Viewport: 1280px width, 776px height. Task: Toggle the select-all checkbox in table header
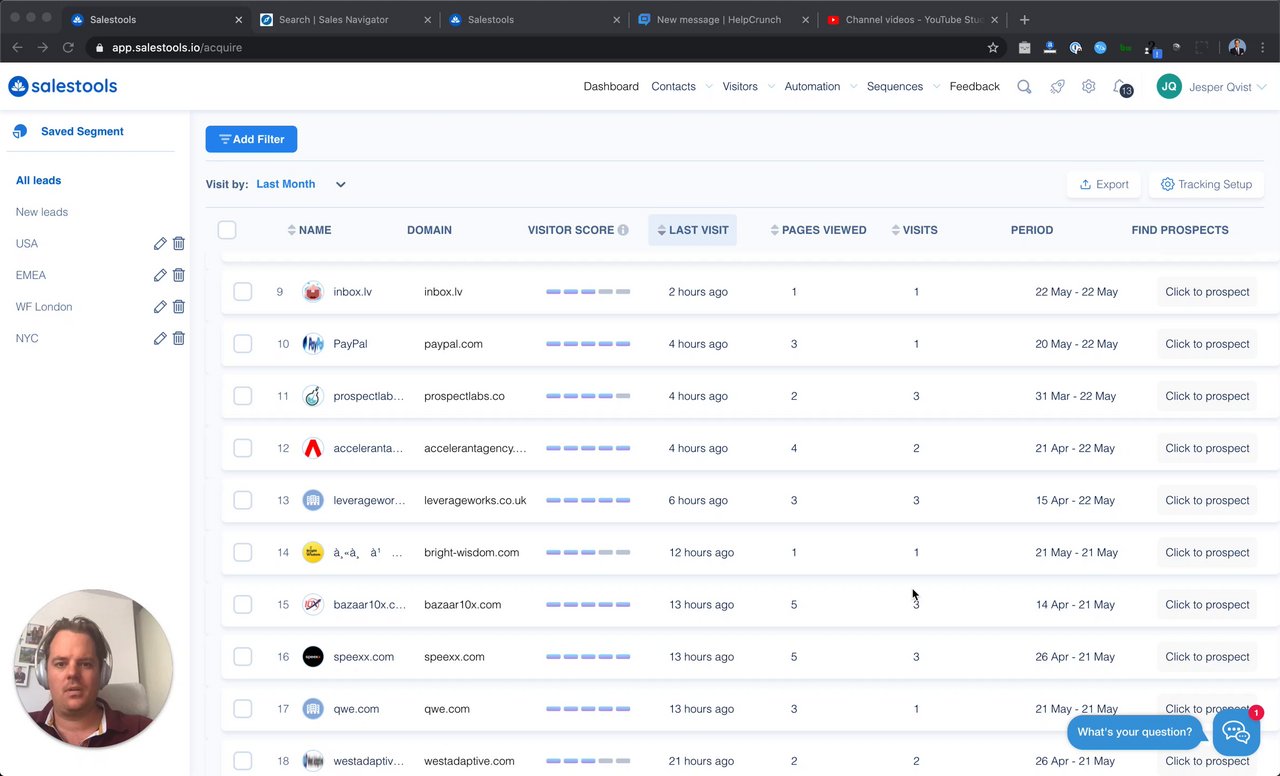pyautogui.click(x=227, y=230)
